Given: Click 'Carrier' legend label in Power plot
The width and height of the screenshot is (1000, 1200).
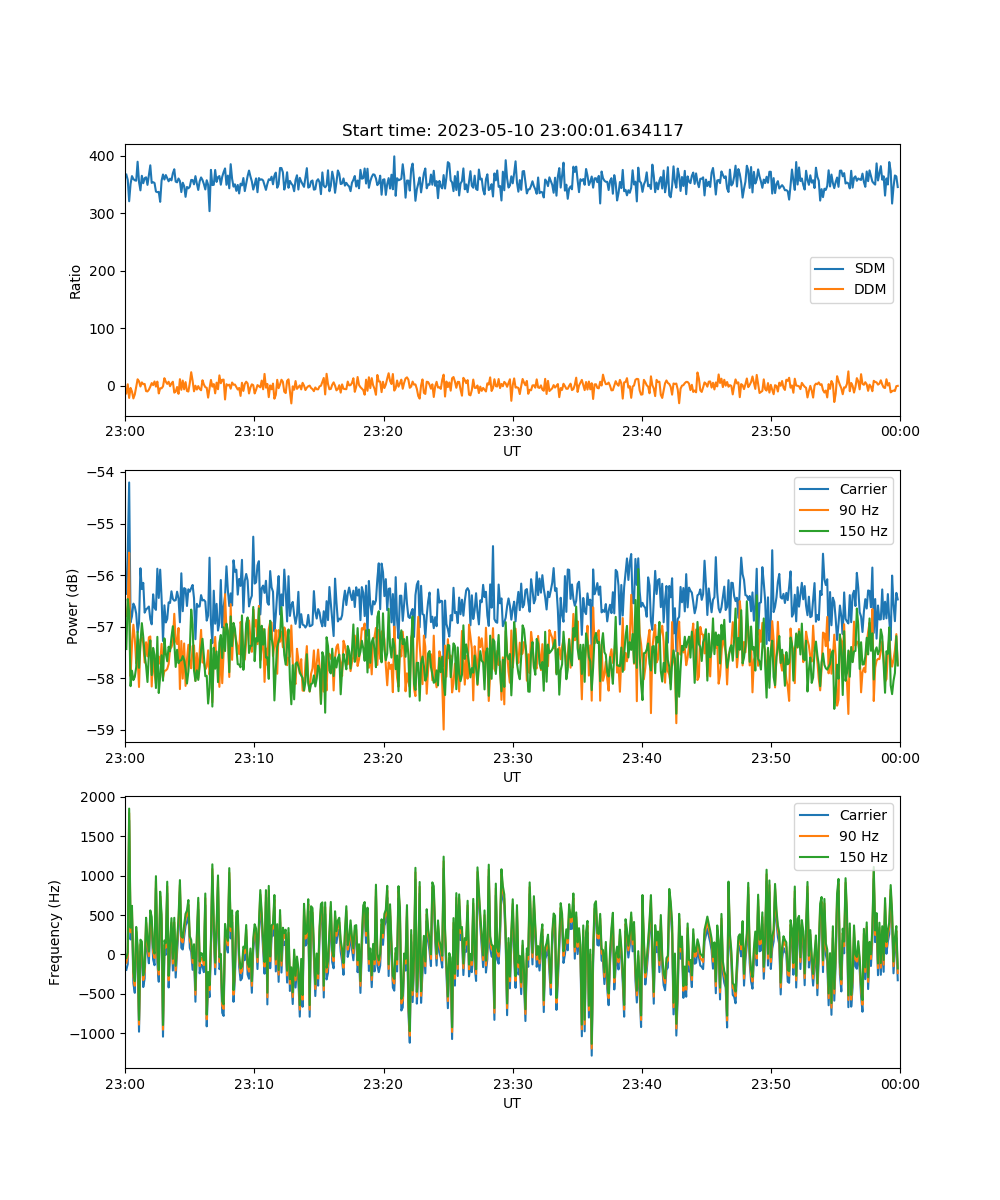Looking at the screenshot, I should [862, 489].
